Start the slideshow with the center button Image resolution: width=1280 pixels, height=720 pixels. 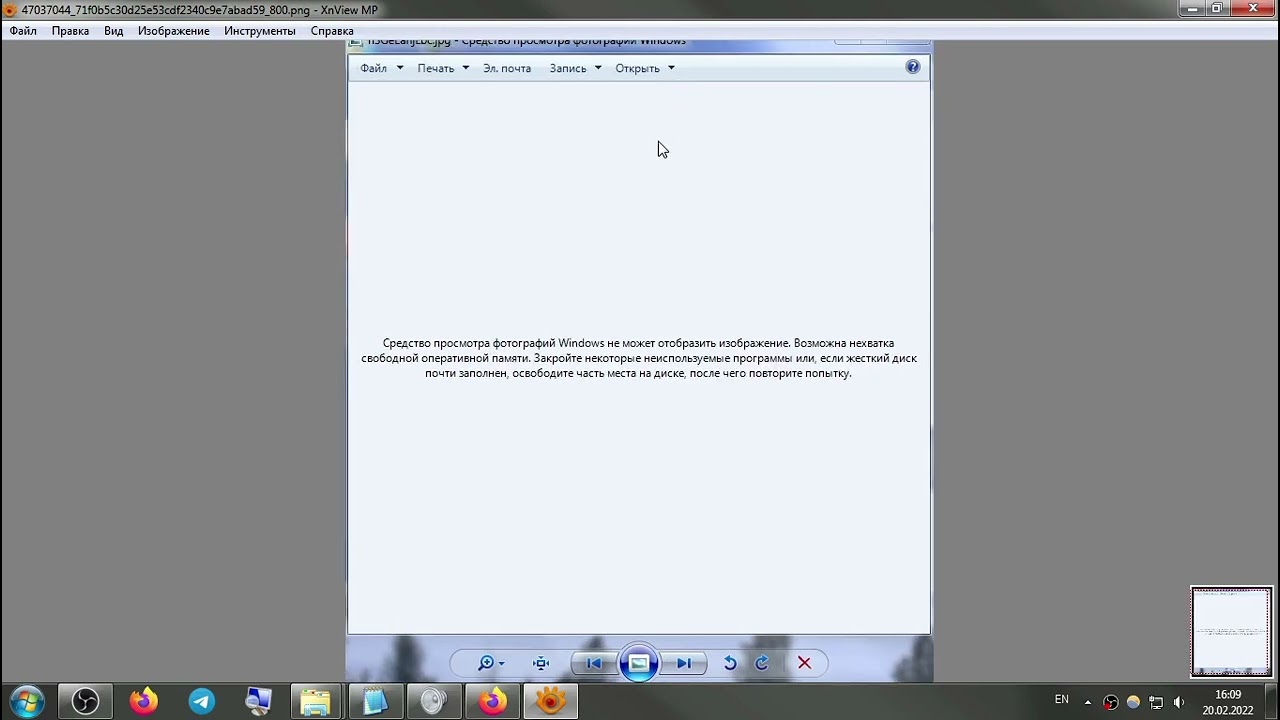[638, 663]
